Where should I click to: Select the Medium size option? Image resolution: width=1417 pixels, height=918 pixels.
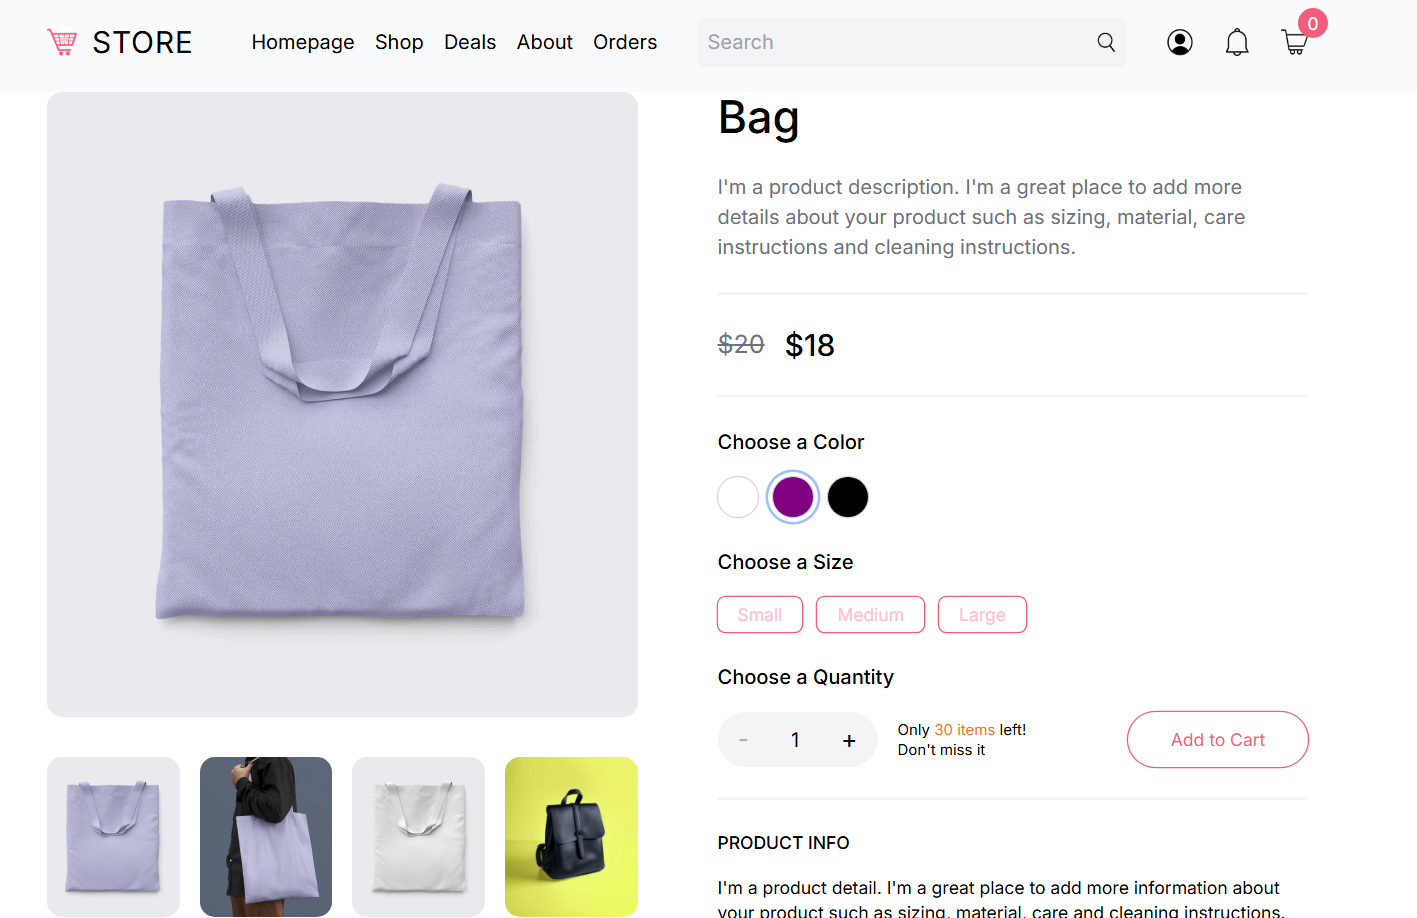click(x=870, y=615)
